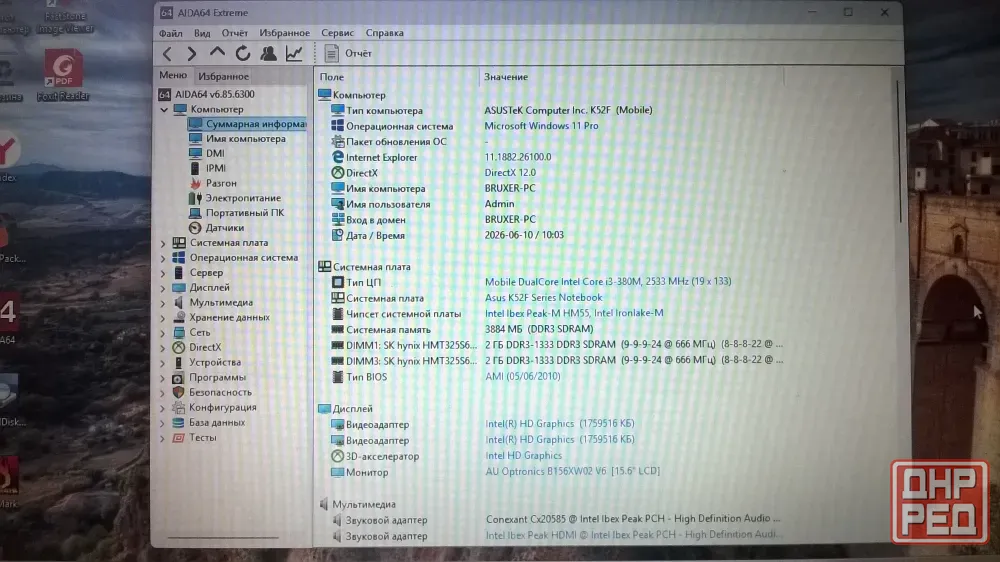The image size is (1000, 562).
Task: Select Суммарная информация in tree
Action: 256,124
